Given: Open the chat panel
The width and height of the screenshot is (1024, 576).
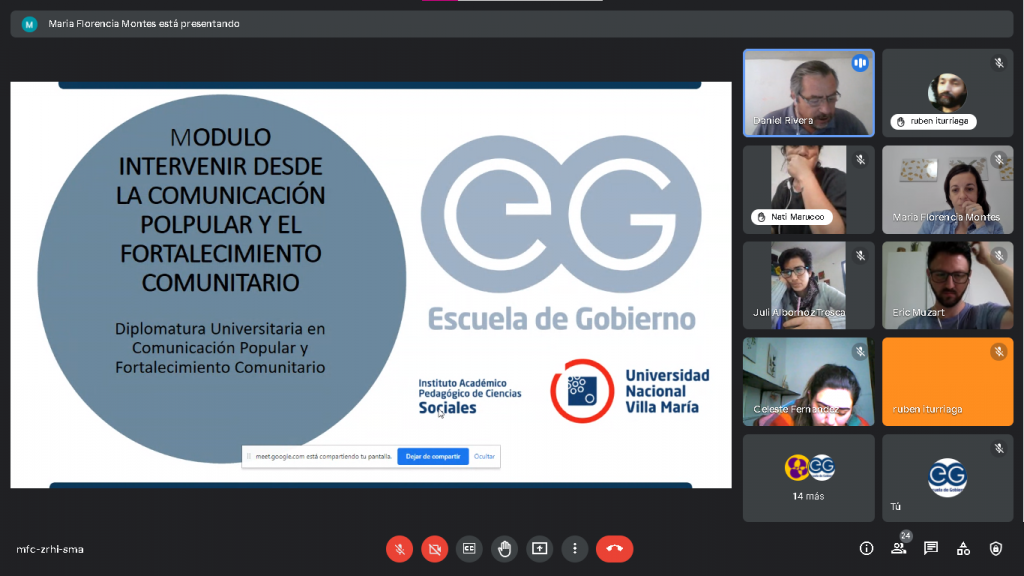Looking at the screenshot, I should click(x=931, y=548).
